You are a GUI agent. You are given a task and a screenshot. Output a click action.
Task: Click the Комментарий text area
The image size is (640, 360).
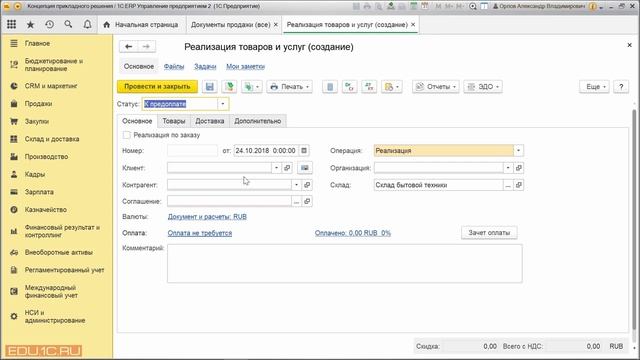pyautogui.click(x=344, y=264)
